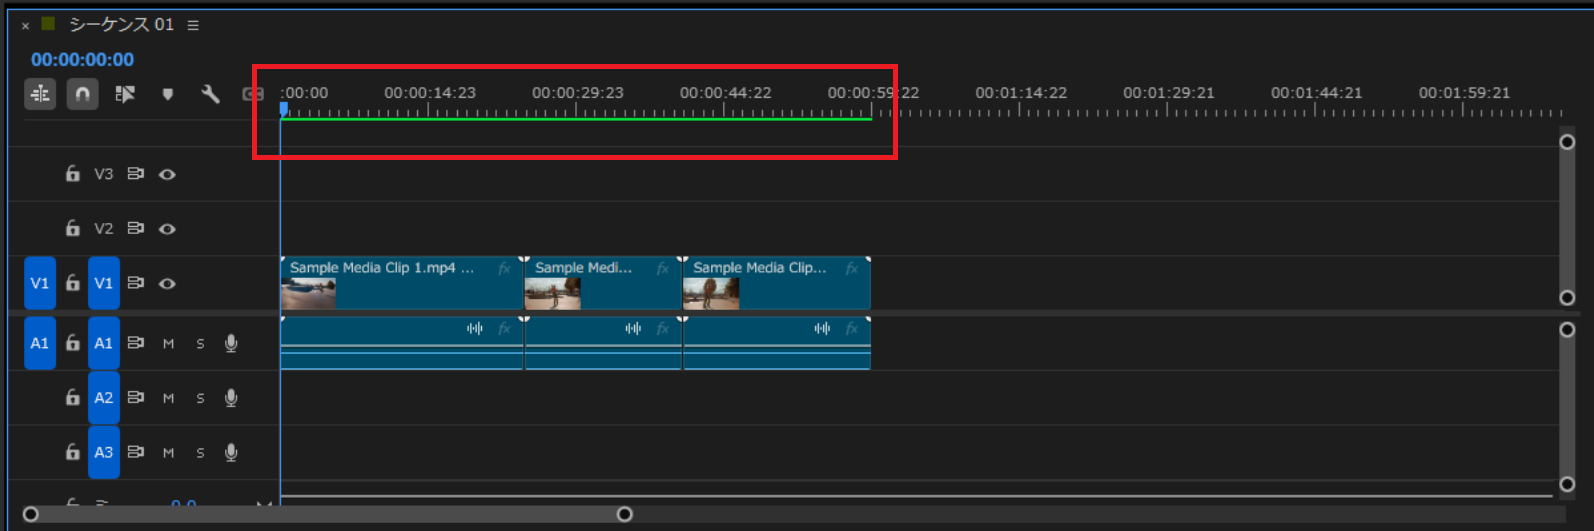Mute audio track A1
1594x531 pixels.
point(168,343)
